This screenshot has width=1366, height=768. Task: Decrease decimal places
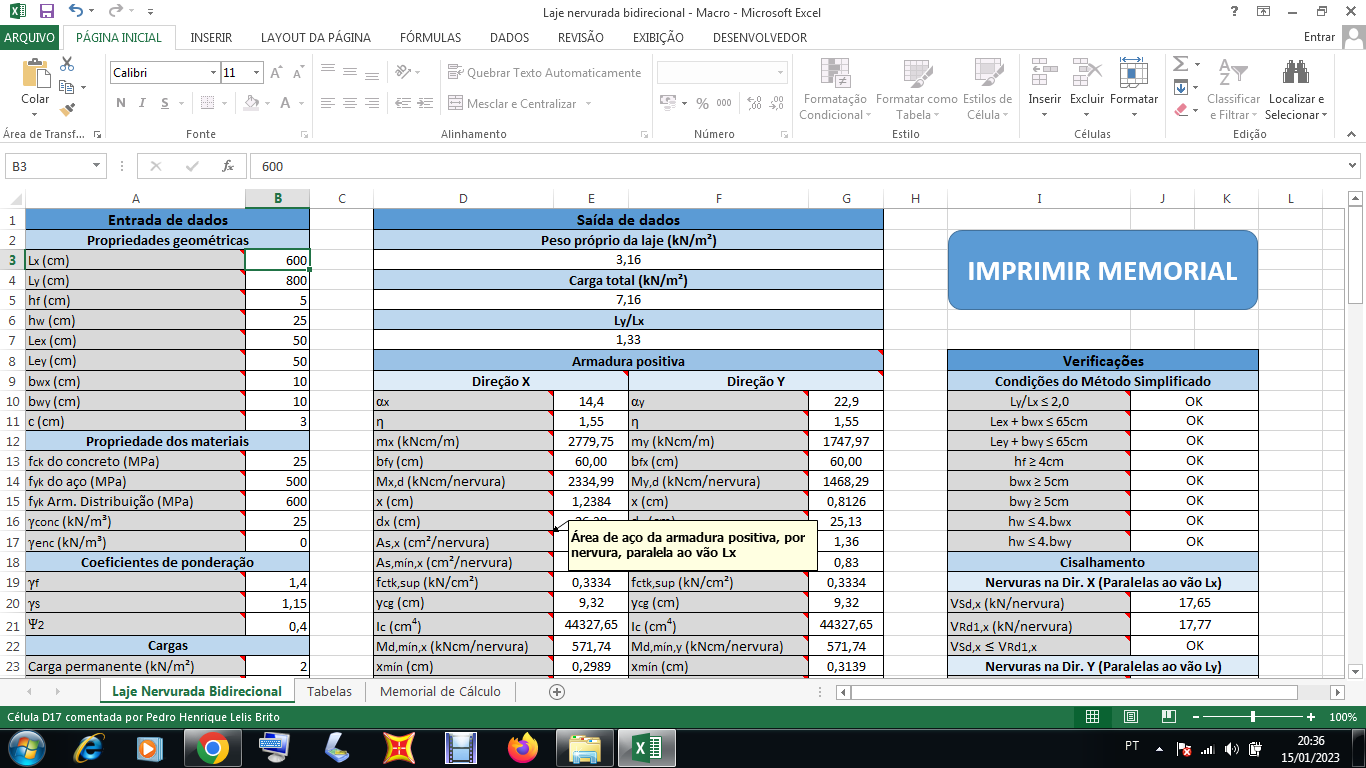click(x=776, y=103)
